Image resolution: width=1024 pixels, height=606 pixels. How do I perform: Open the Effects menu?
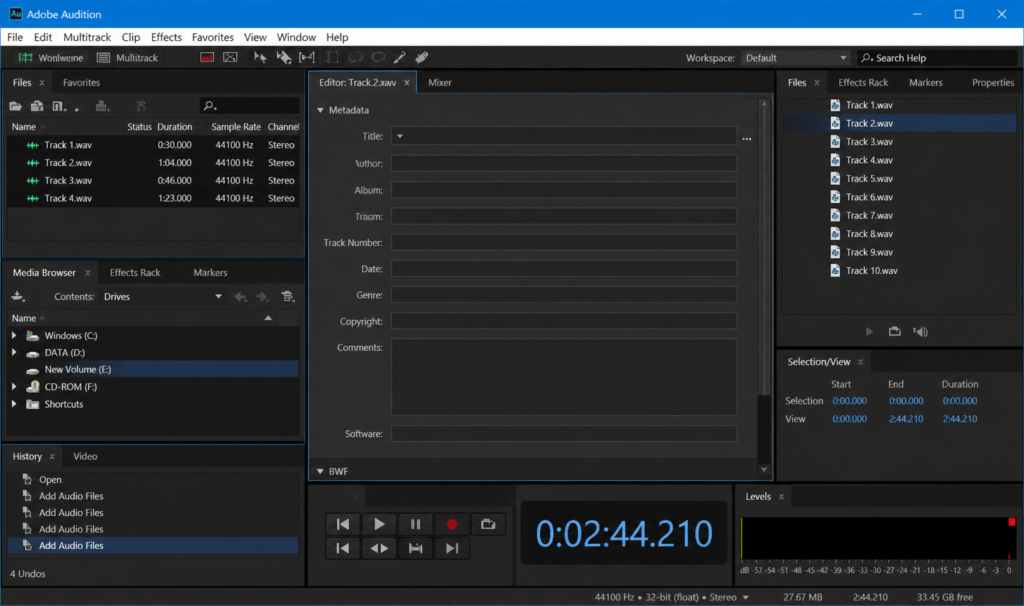click(x=166, y=37)
